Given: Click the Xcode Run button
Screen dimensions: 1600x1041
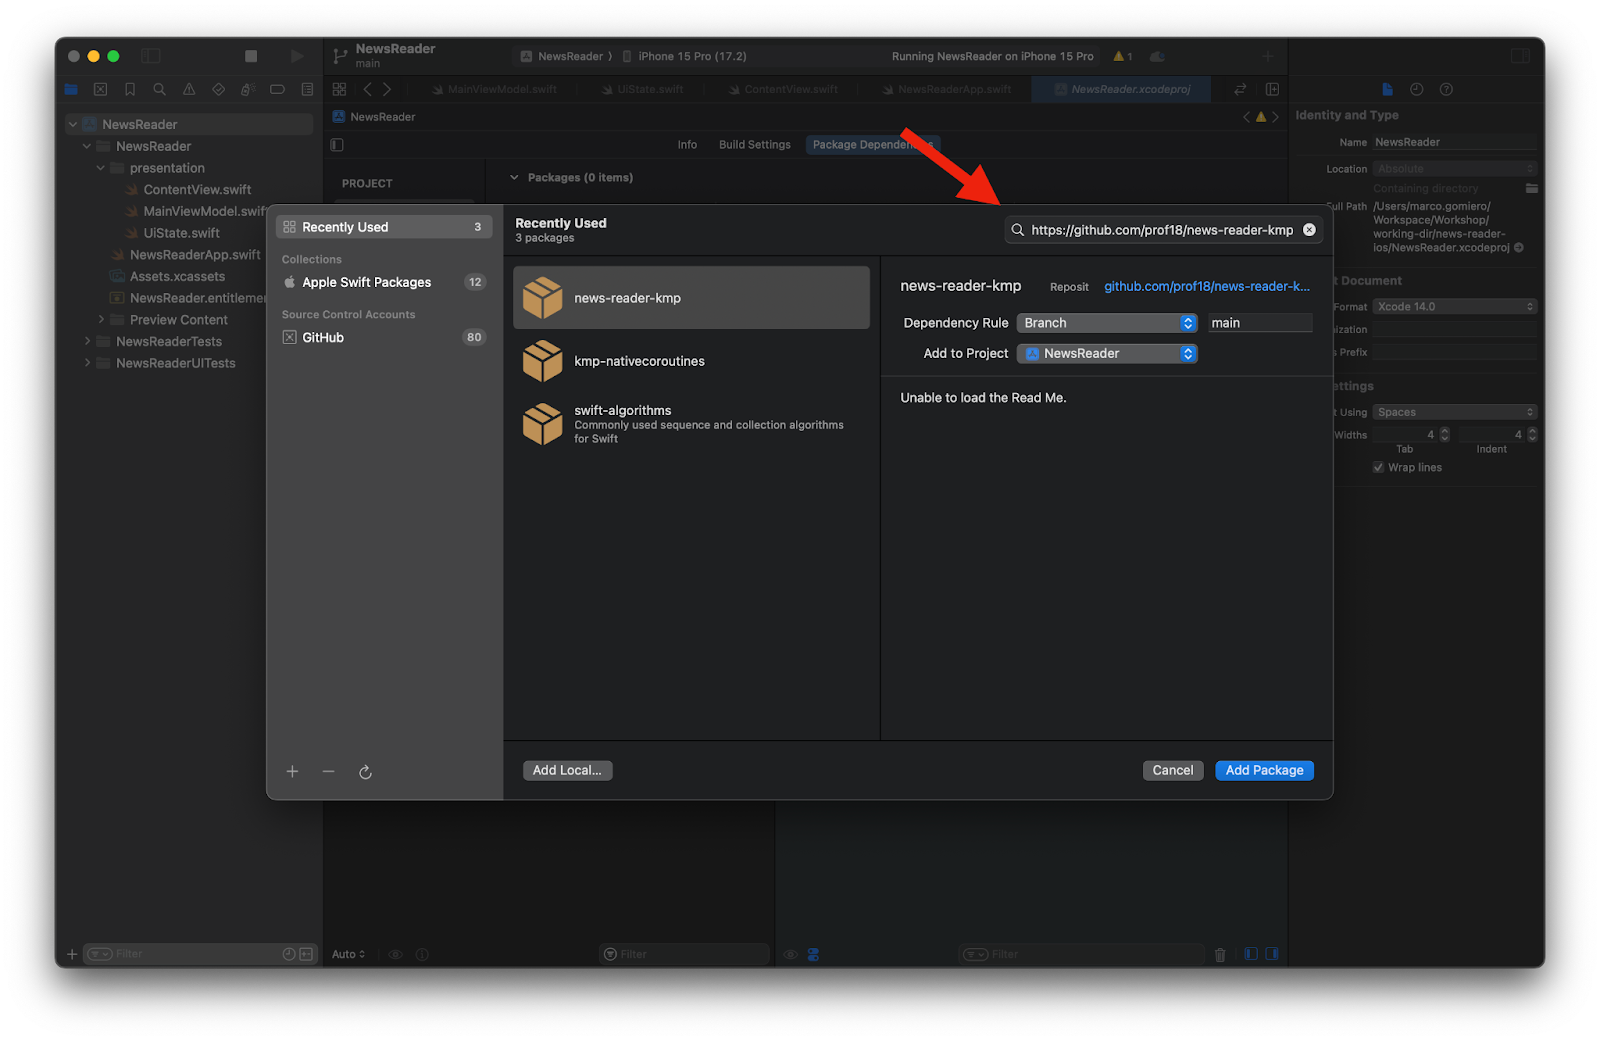Looking at the screenshot, I should [x=296, y=56].
